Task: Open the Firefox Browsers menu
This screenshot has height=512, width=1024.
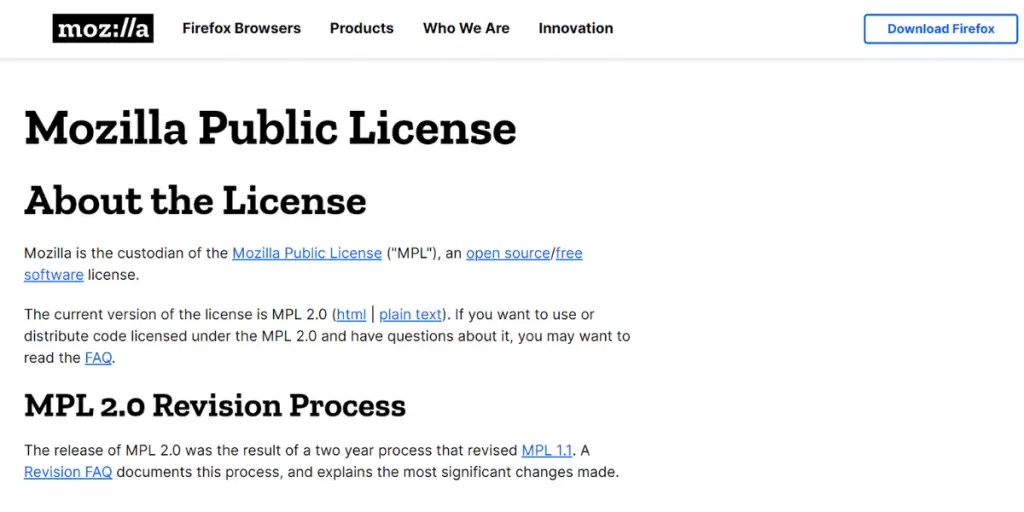Action: point(242,28)
